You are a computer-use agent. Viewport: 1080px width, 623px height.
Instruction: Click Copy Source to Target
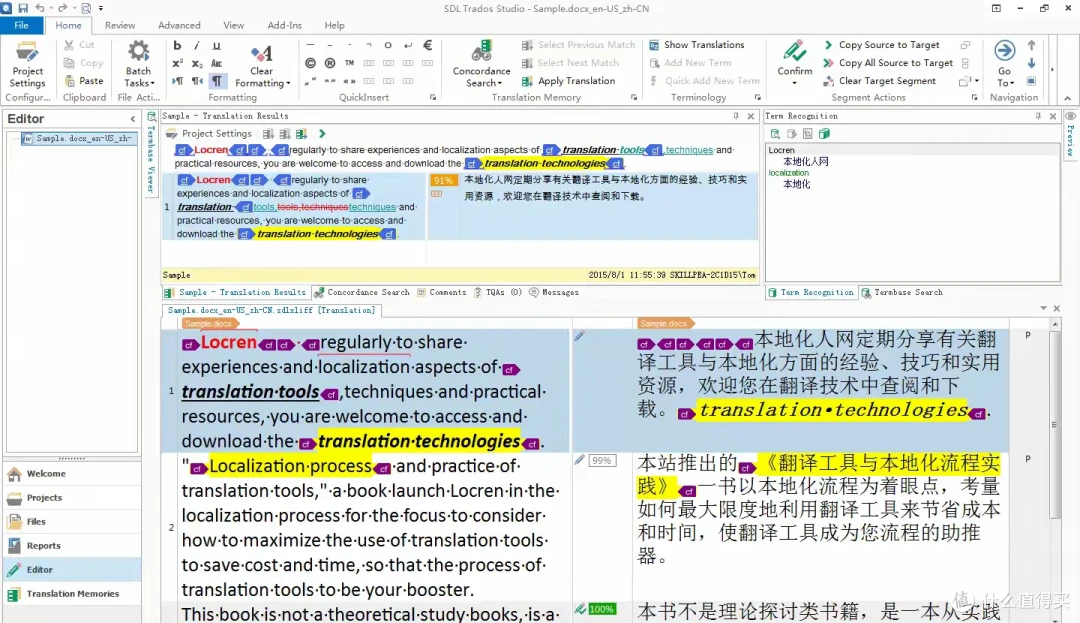tap(881, 45)
